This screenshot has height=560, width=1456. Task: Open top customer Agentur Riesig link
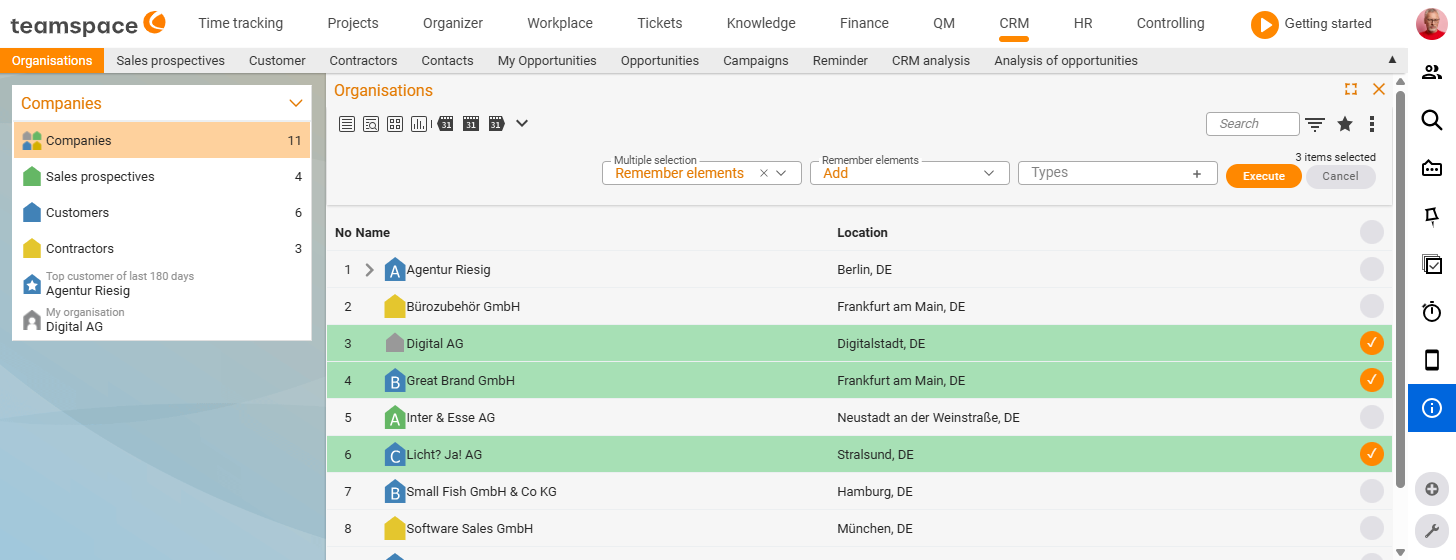88,291
